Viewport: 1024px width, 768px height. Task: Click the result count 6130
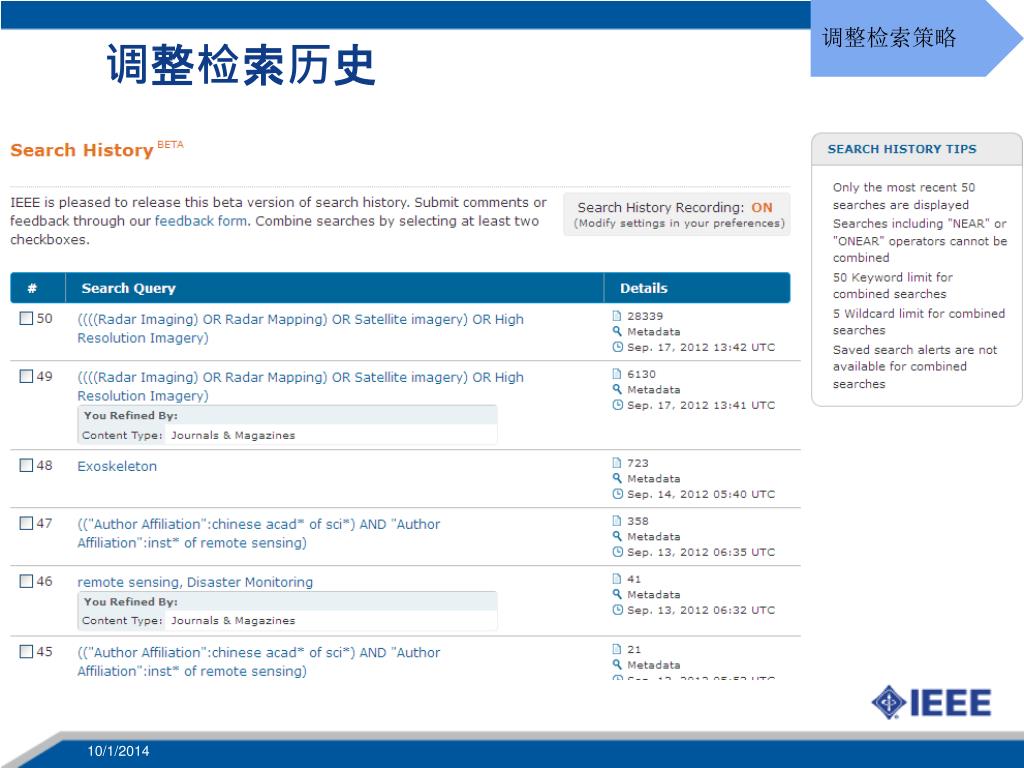[641, 374]
